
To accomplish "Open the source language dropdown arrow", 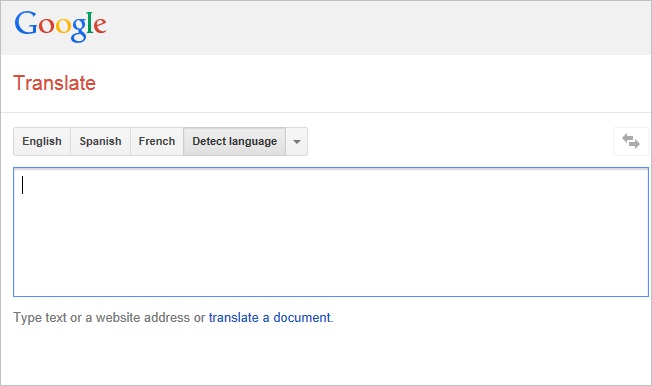I will click(296, 141).
